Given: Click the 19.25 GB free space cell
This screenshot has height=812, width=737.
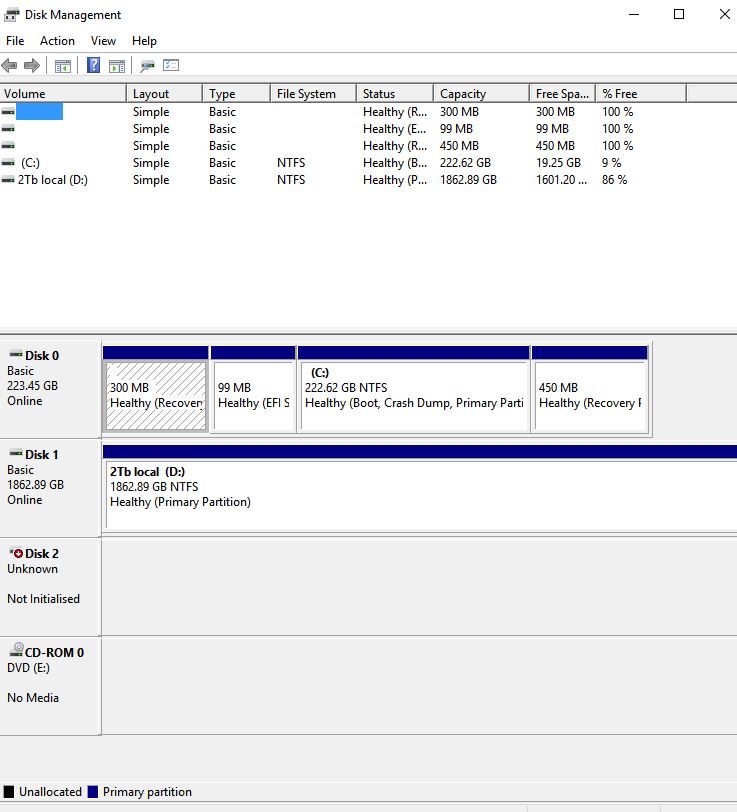Looking at the screenshot, I should 558,163.
